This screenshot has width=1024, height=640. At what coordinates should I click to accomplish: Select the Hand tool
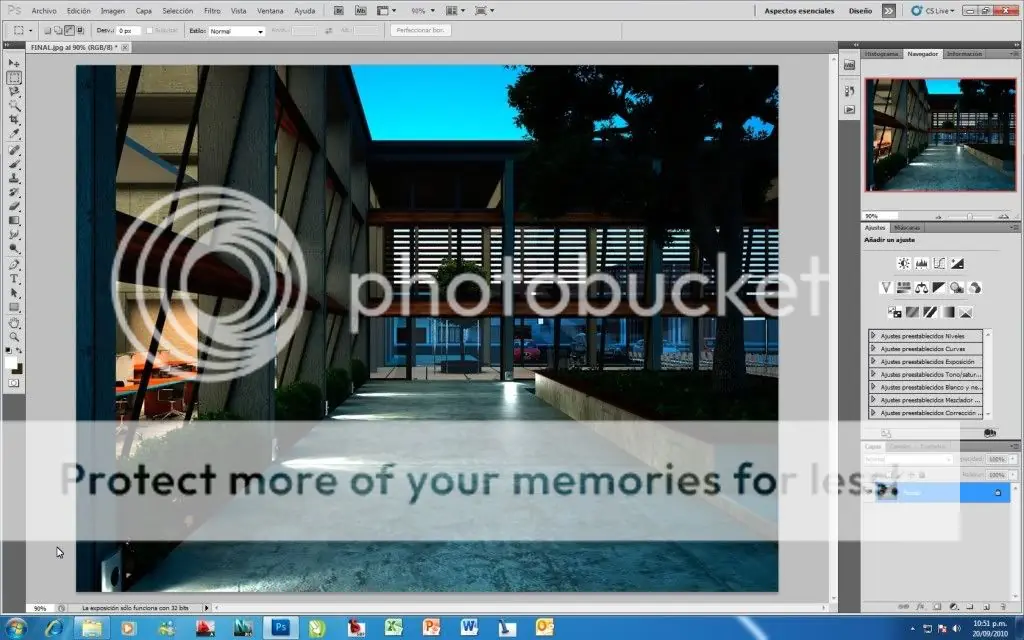click(x=14, y=323)
